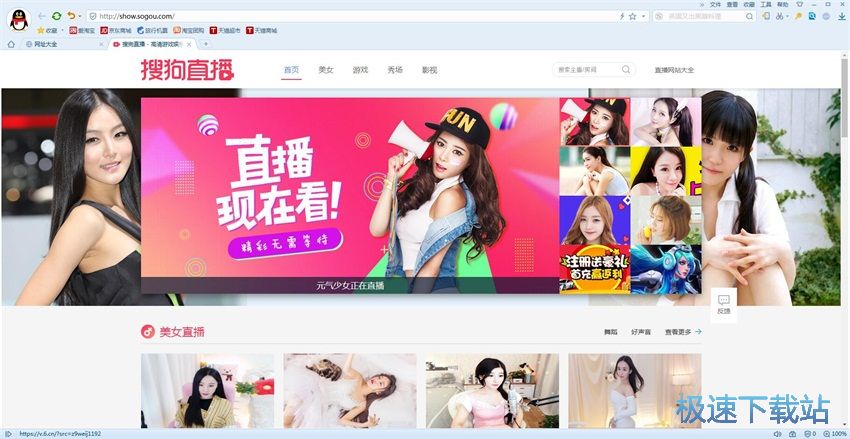Reload the page with green refresh icon

[x=56, y=16]
